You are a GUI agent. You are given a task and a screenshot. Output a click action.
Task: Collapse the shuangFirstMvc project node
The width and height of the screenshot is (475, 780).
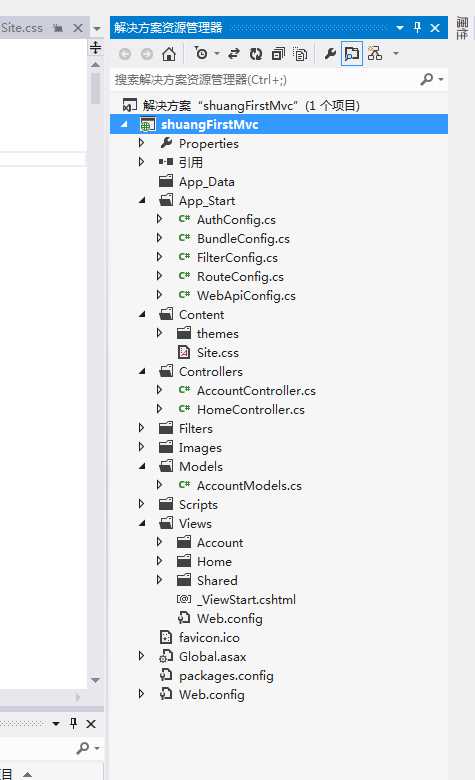(x=124, y=124)
